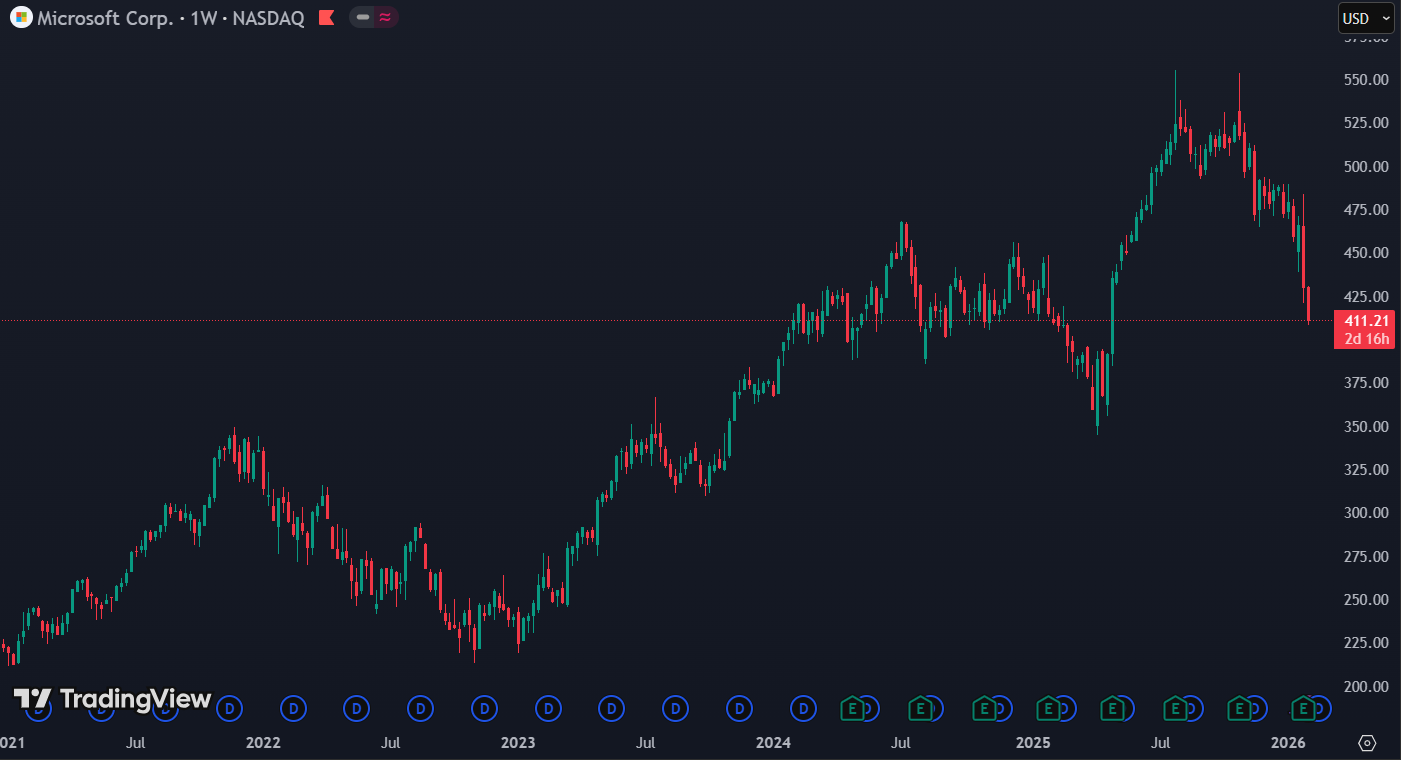The width and height of the screenshot is (1401, 760).
Task: Open the dividend marker for May 2023
Action: 612,709
